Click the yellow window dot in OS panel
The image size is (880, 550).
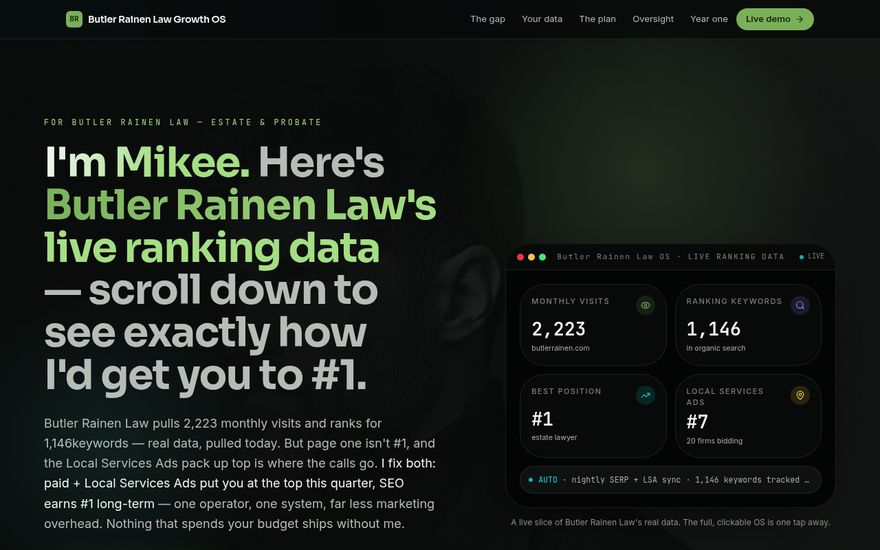pyautogui.click(x=531, y=257)
